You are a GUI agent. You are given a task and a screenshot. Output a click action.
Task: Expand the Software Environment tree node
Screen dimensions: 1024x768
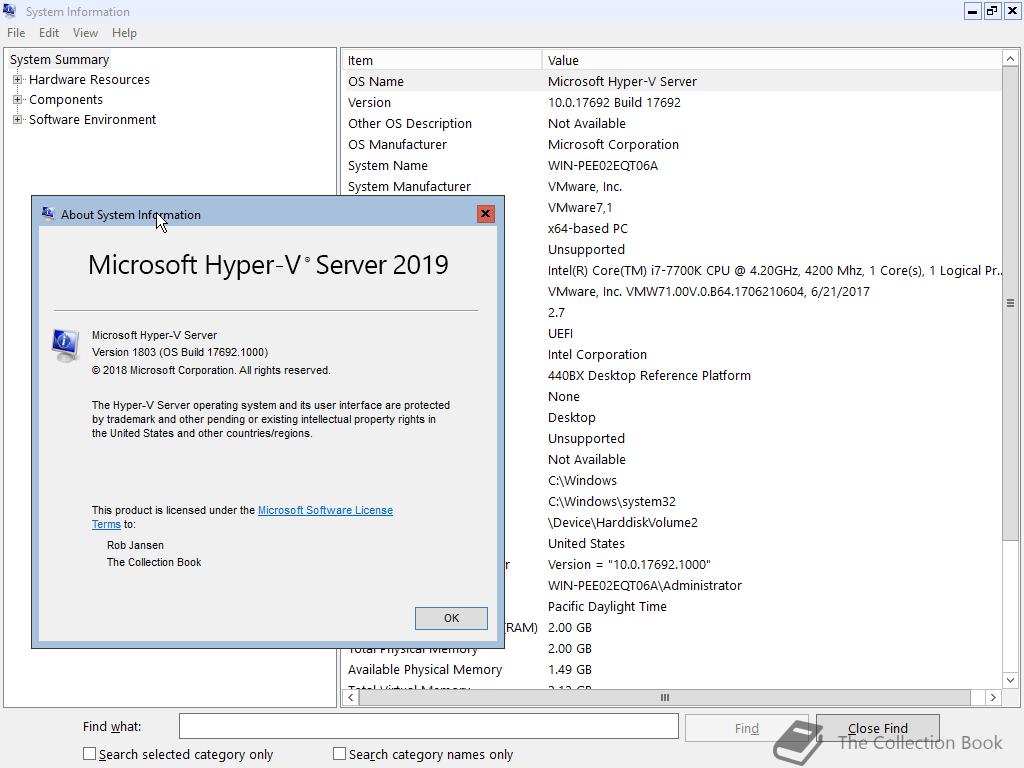(x=18, y=120)
